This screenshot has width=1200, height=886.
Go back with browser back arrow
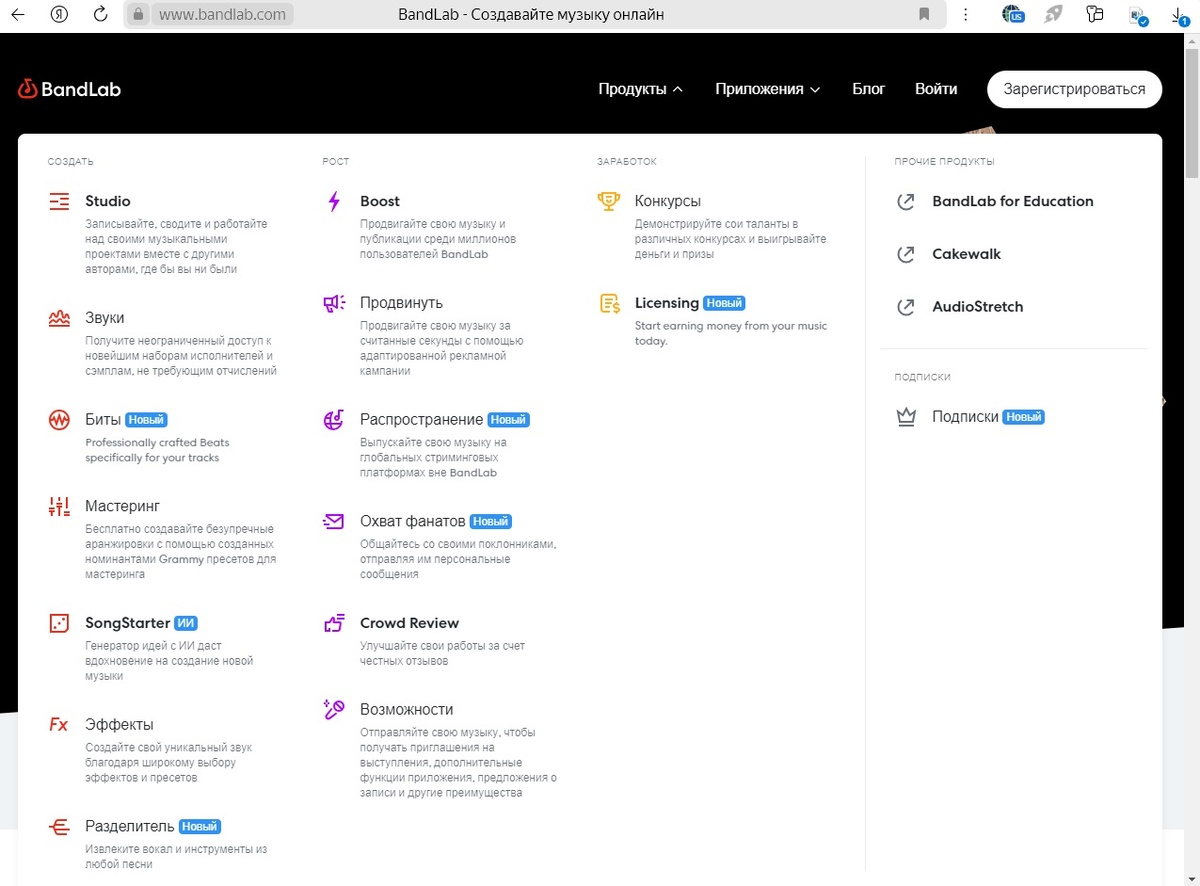[x=18, y=15]
